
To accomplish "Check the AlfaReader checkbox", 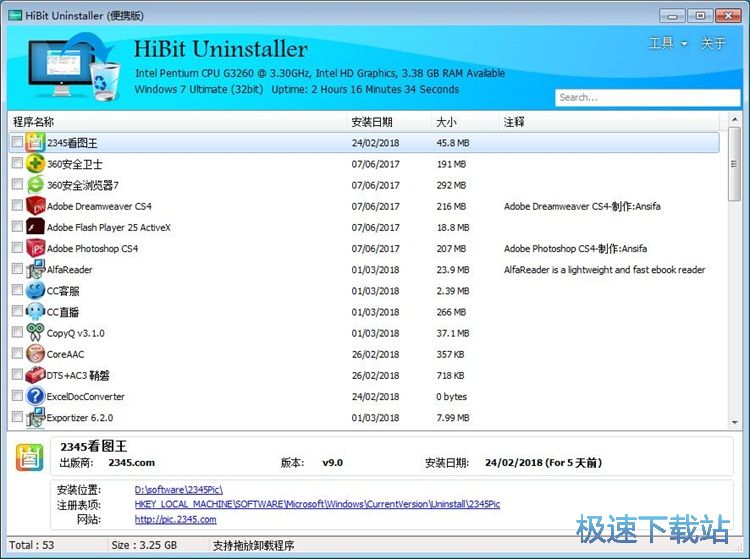I will click(17, 268).
